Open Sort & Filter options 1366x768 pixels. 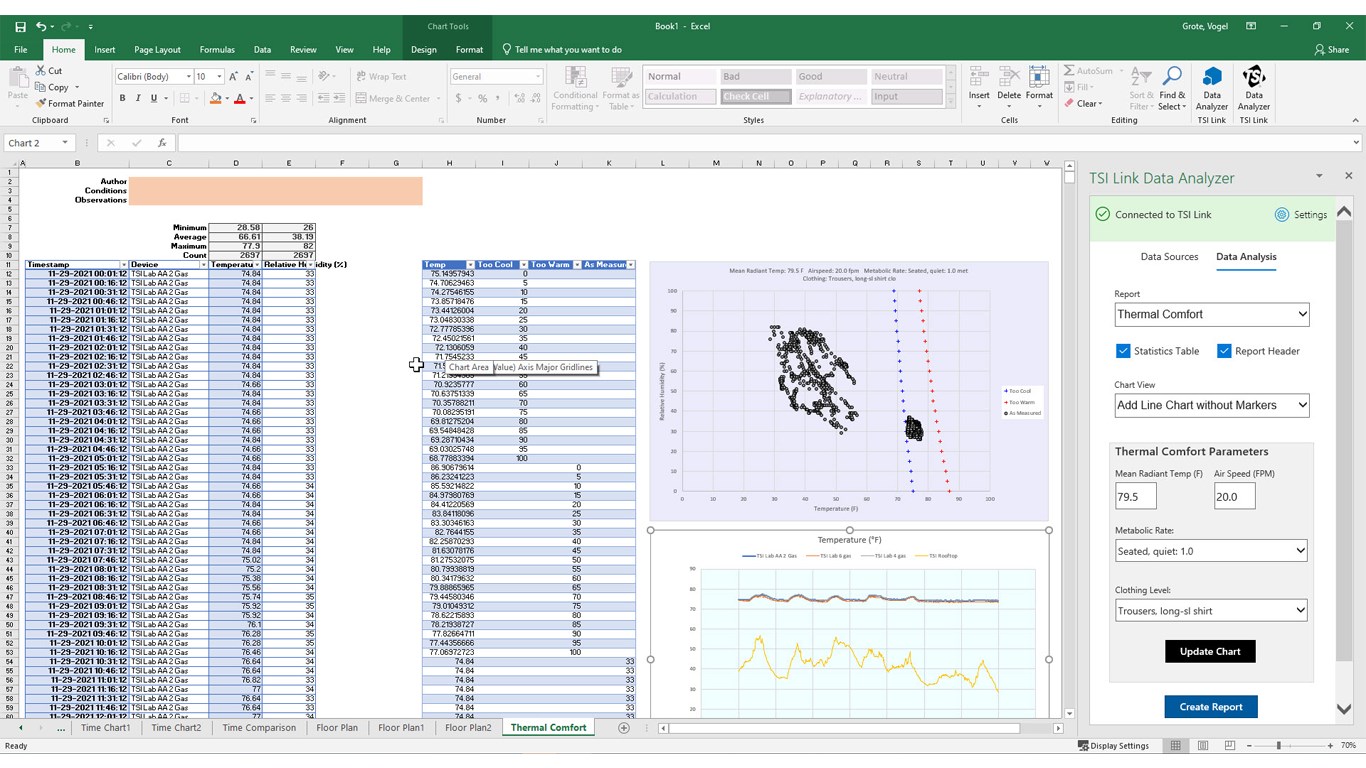click(1140, 90)
